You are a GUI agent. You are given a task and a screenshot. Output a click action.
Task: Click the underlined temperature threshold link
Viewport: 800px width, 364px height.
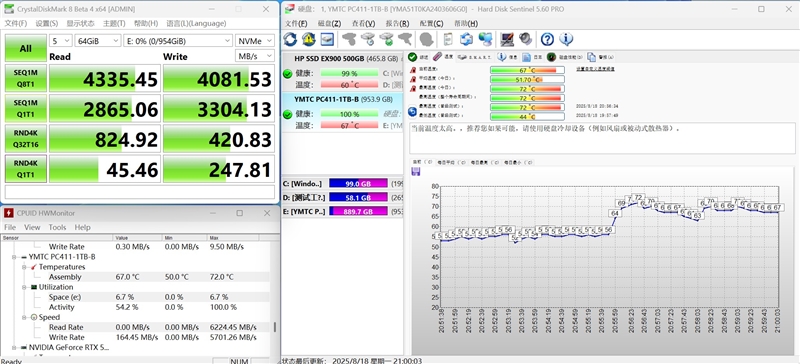tap(595, 68)
